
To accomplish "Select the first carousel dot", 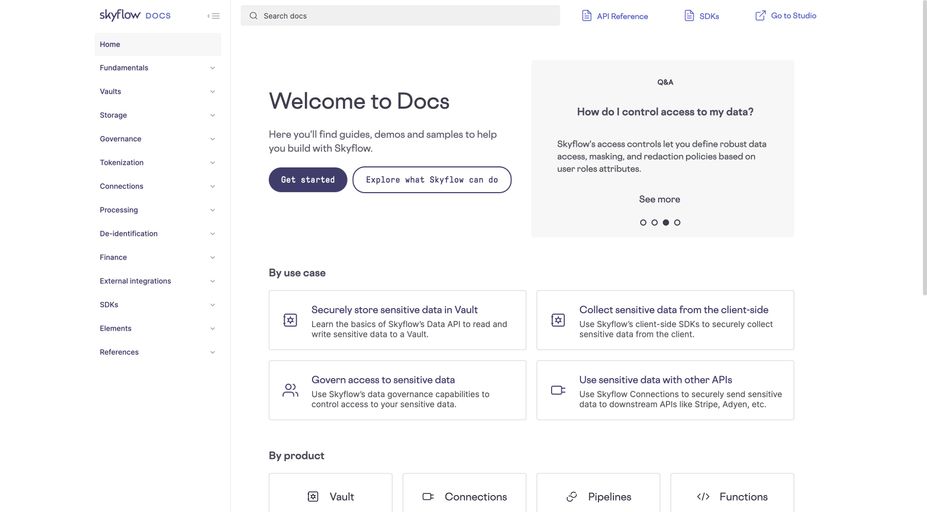I will tap(643, 223).
